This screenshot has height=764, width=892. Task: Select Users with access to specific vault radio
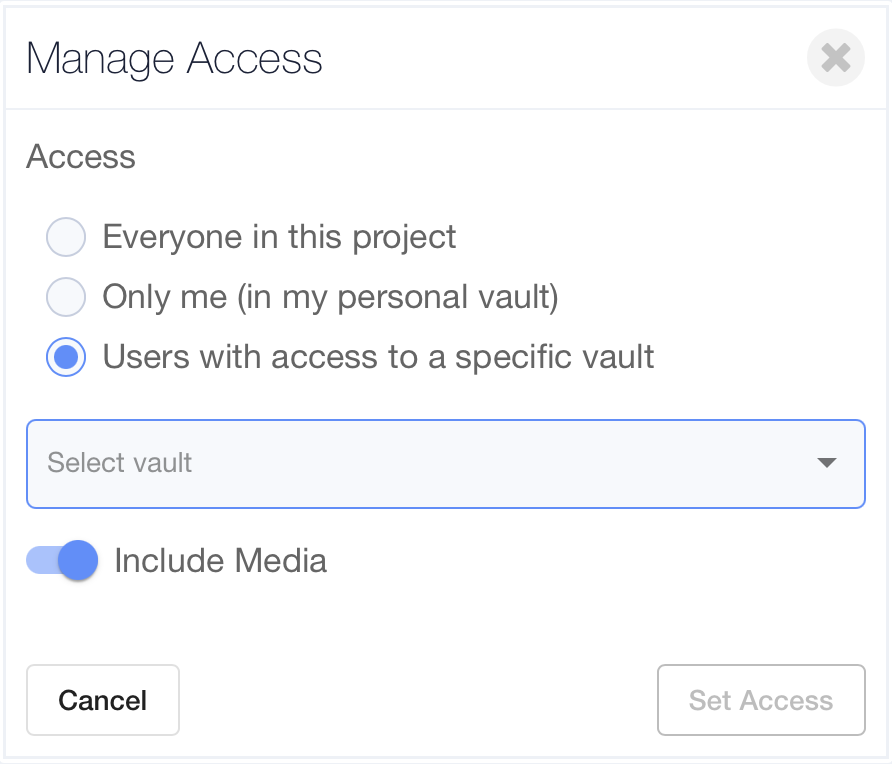pyautogui.click(x=66, y=357)
